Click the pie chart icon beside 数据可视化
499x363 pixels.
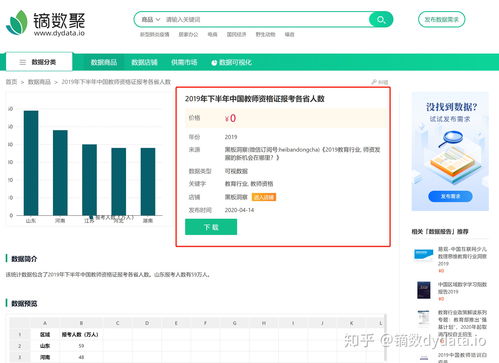(214, 63)
